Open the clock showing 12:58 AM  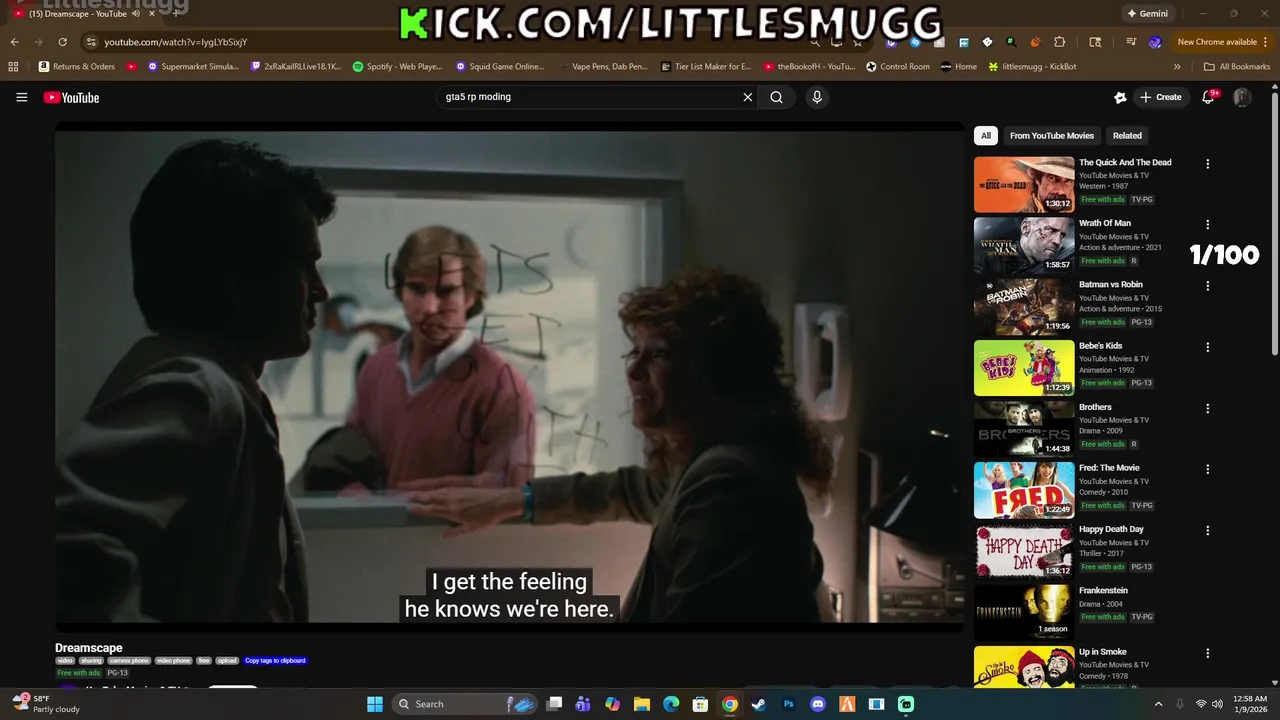click(1250, 704)
